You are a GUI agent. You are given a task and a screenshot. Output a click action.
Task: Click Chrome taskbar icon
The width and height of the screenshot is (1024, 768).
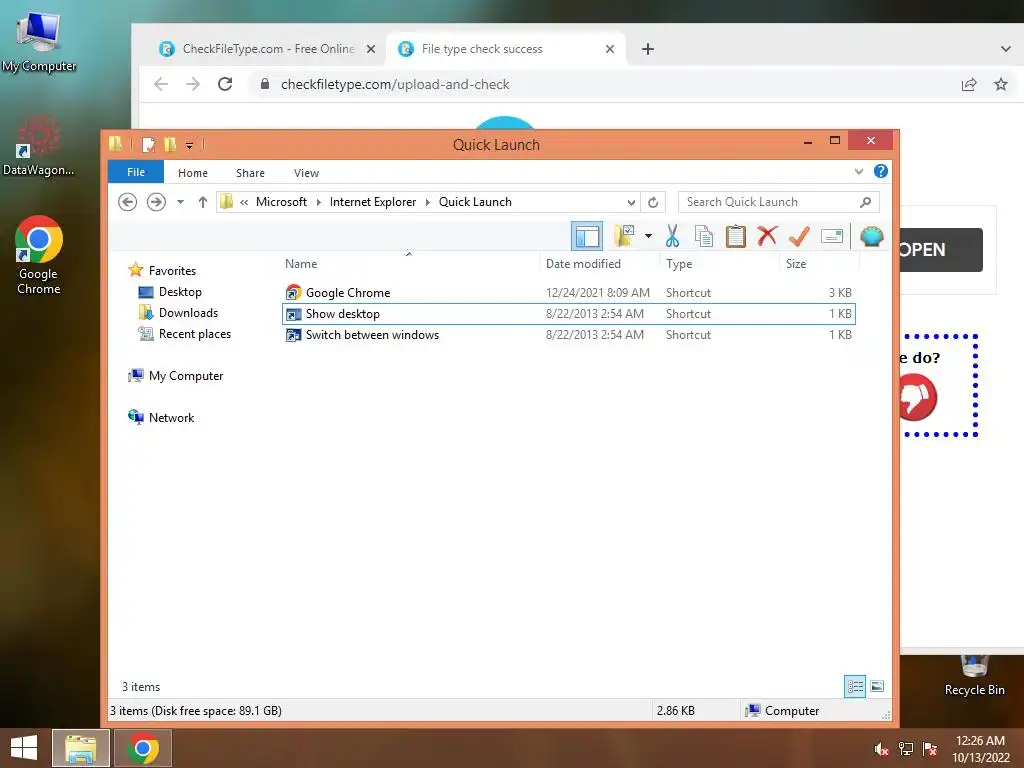143,748
